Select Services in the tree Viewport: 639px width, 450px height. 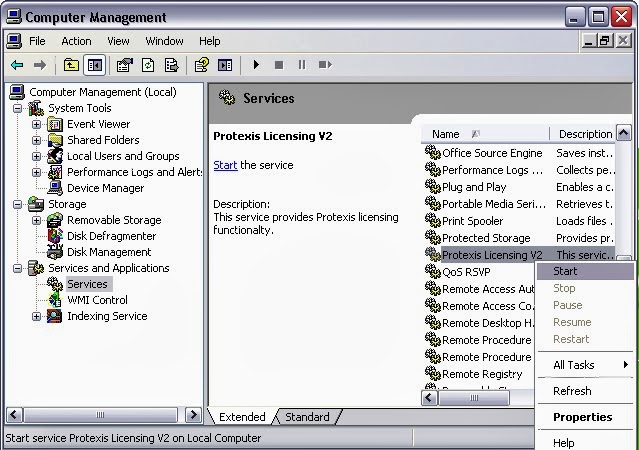(87, 284)
